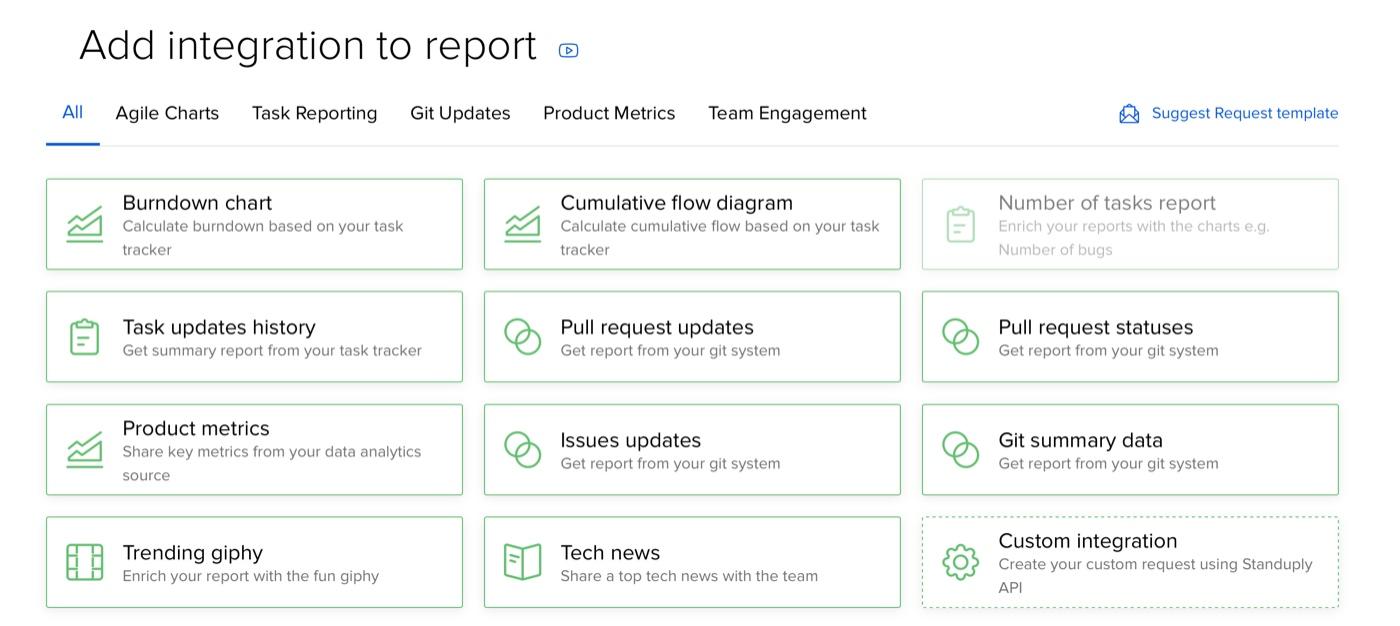The image size is (1400, 626).
Task: Click the Number of tasks clipboard icon
Action: 961,224
